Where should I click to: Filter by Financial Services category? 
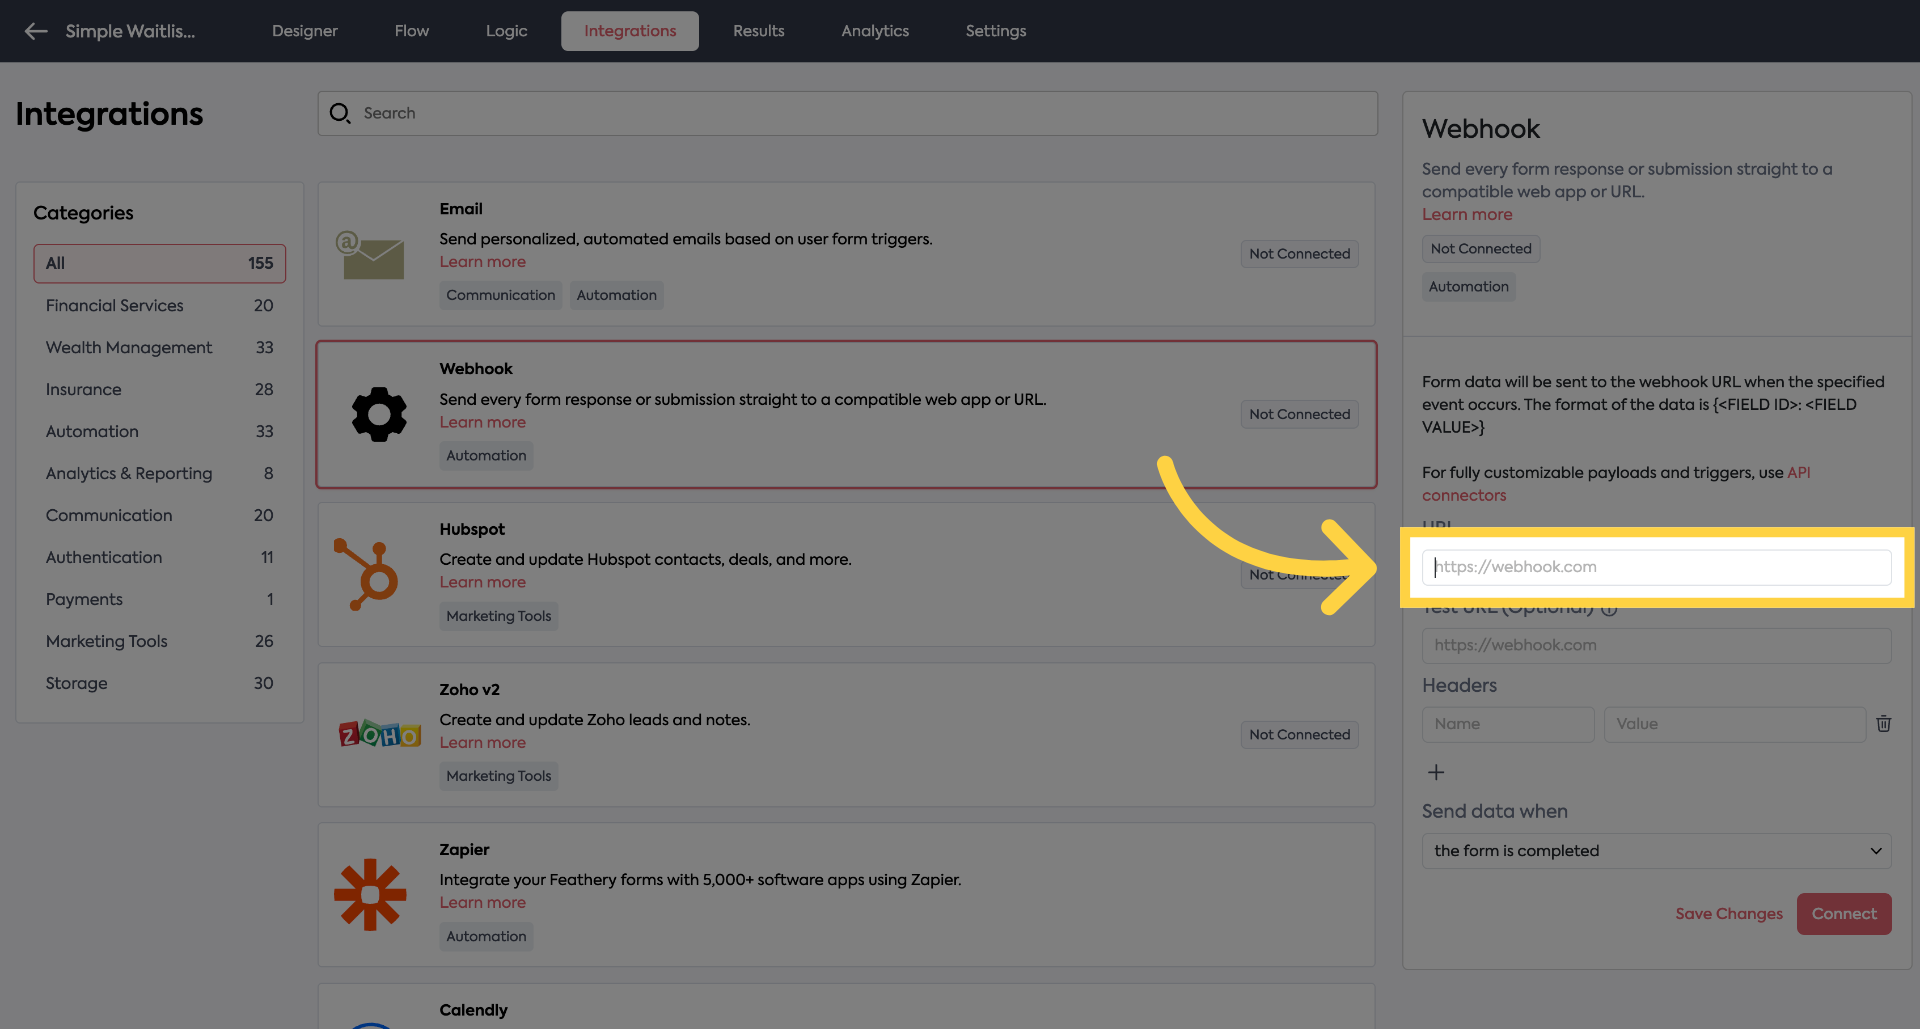point(115,305)
